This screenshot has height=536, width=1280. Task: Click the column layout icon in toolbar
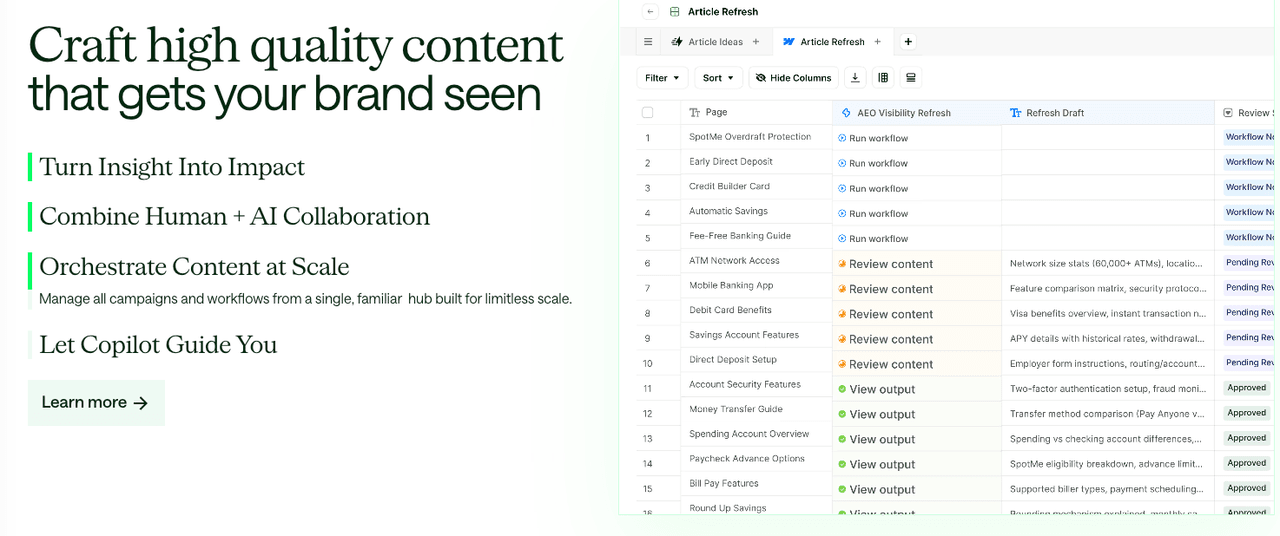[x=883, y=78]
